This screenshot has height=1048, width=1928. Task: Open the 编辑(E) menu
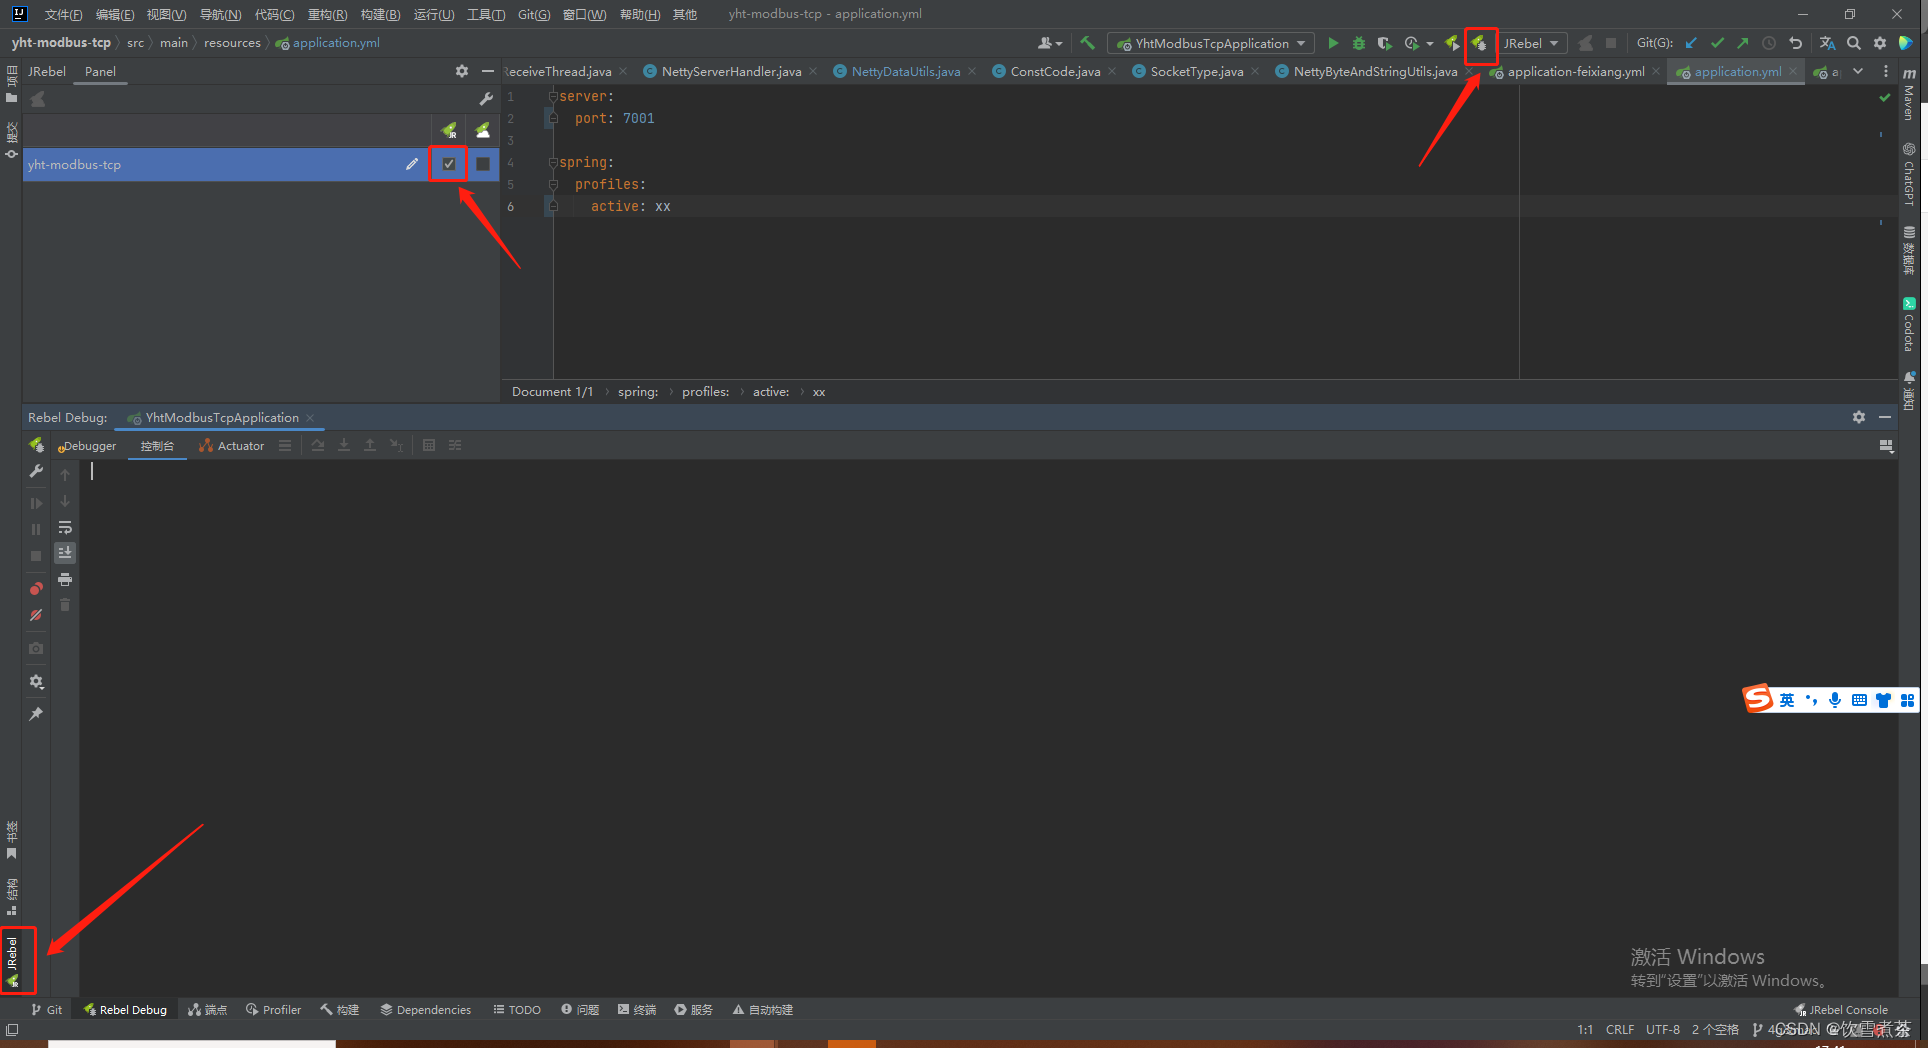pos(115,14)
